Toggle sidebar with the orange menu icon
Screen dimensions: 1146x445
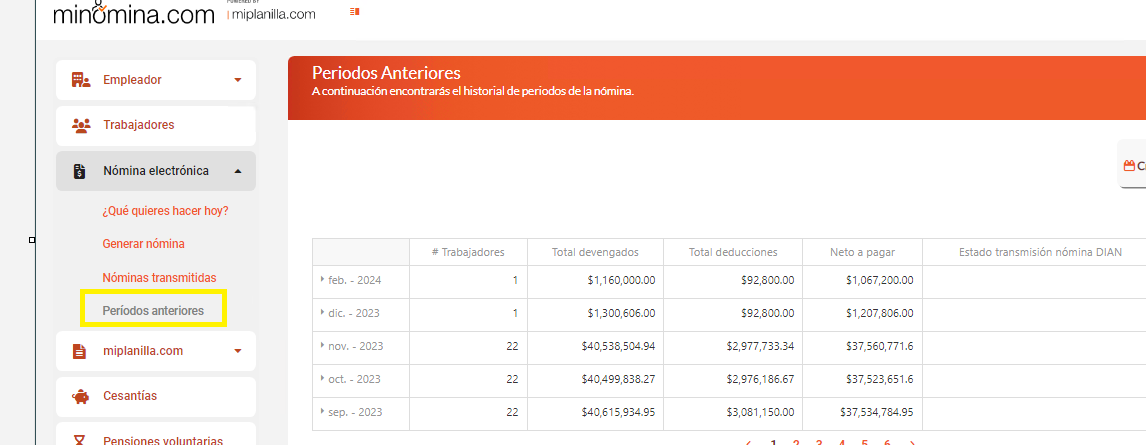click(x=355, y=12)
